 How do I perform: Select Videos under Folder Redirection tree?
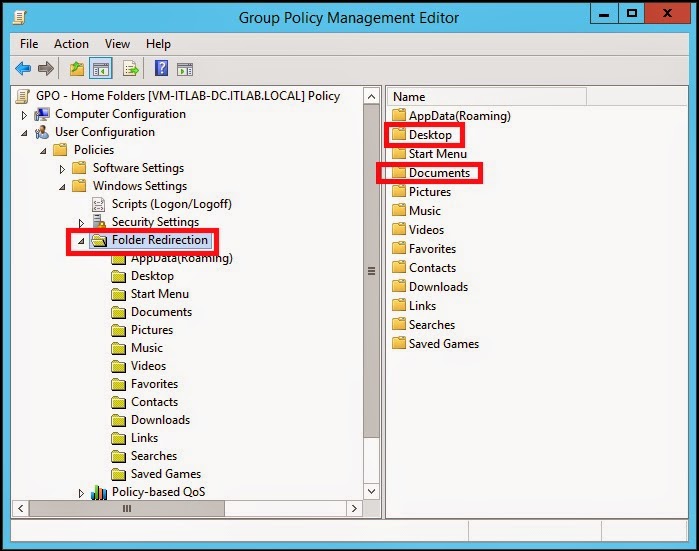pyautogui.click(x=148, y=366)
